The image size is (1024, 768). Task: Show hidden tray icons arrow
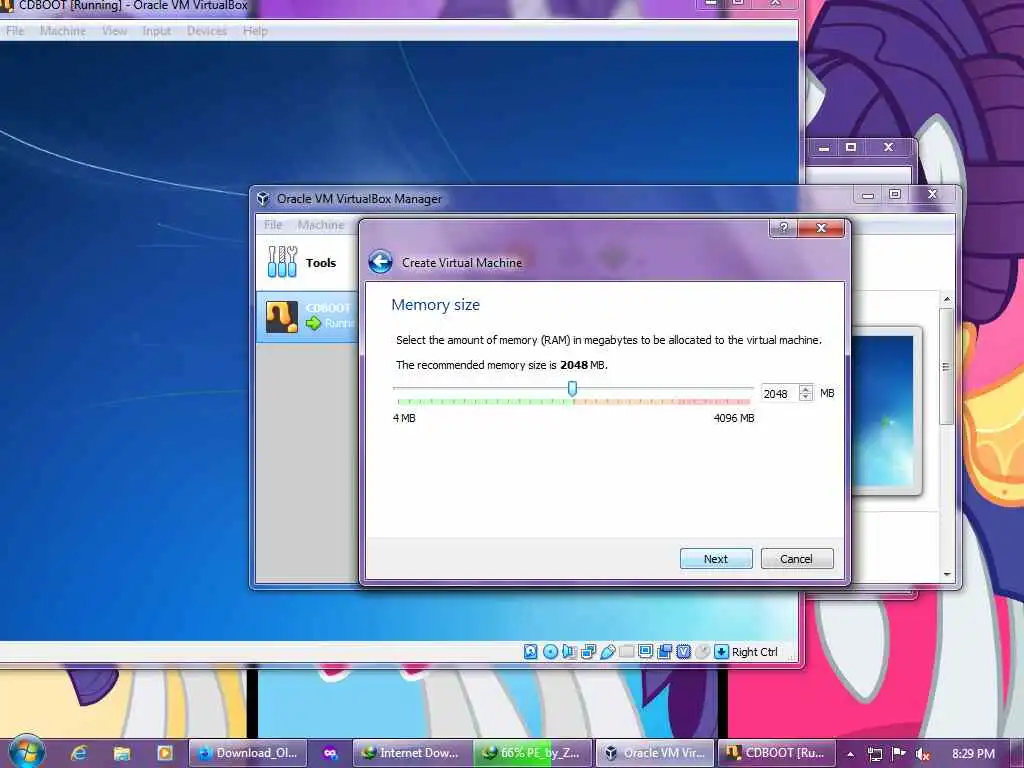pyautogui.click(x=850, y=754)
